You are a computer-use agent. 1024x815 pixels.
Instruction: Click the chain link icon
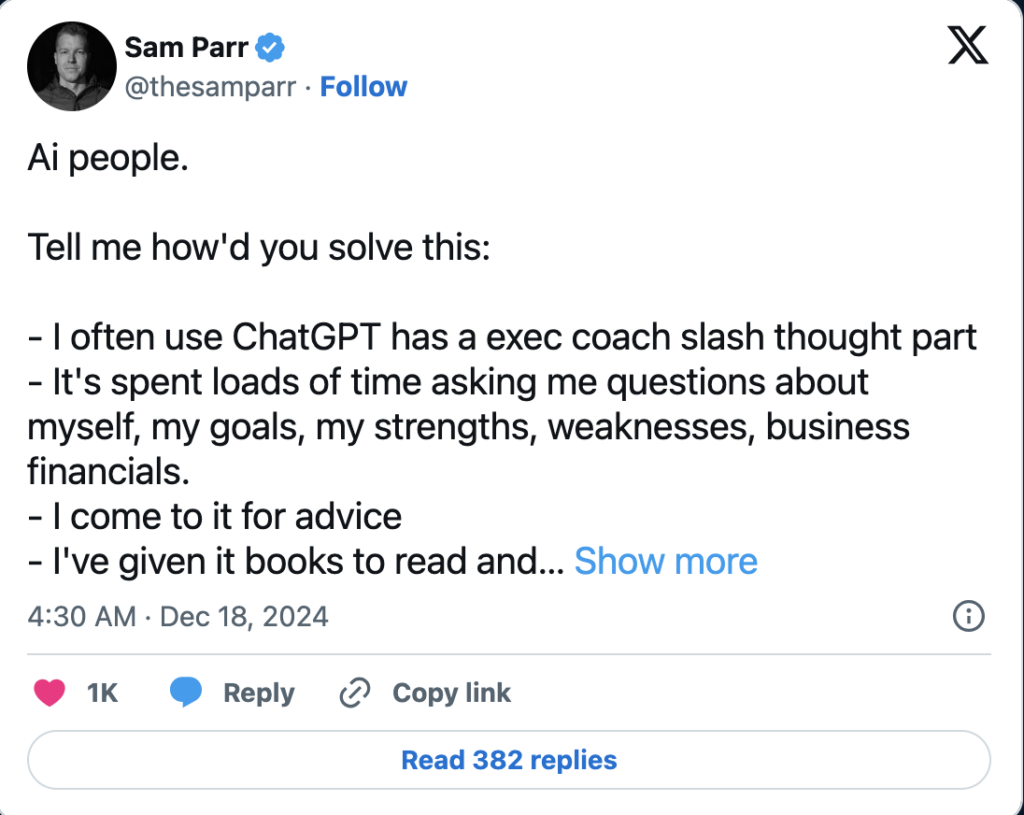click(x=355, y=693)
